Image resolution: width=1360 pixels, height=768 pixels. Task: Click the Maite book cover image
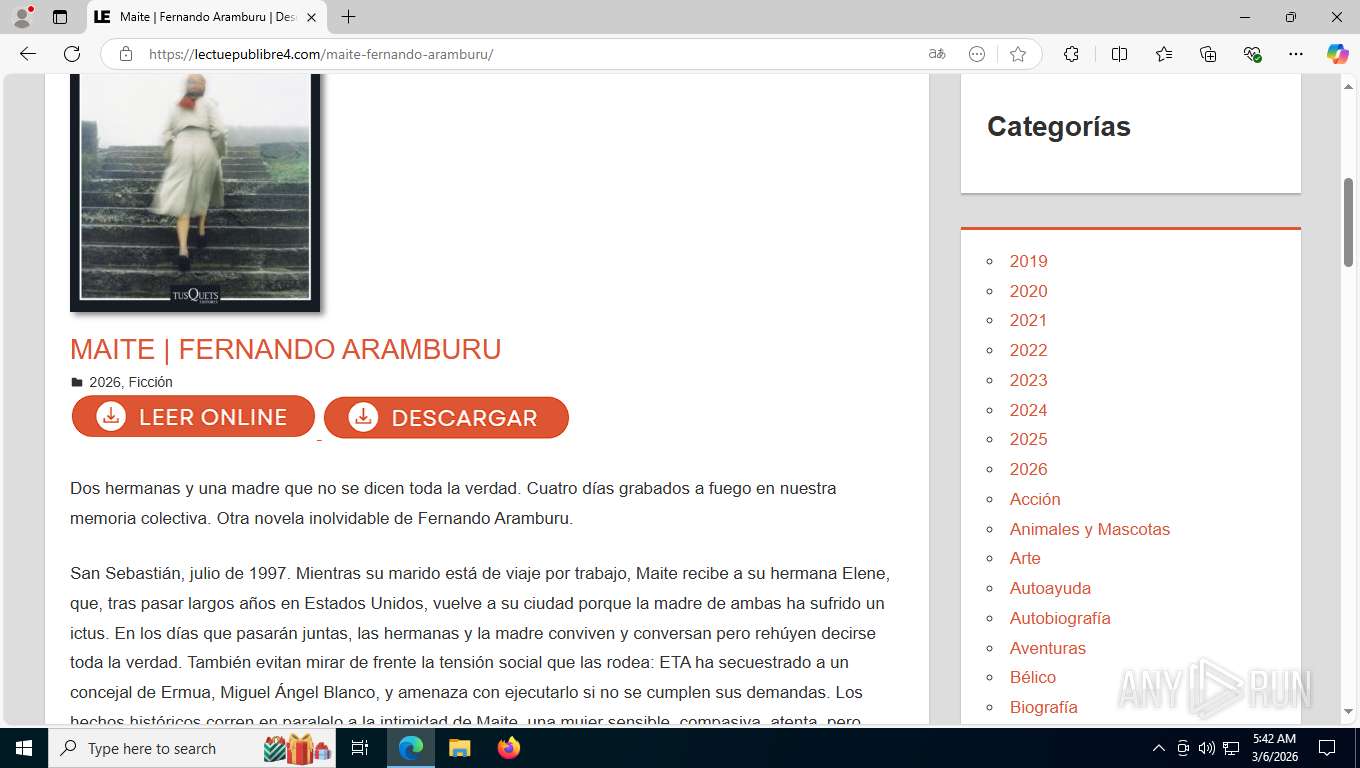click(195, 192)
